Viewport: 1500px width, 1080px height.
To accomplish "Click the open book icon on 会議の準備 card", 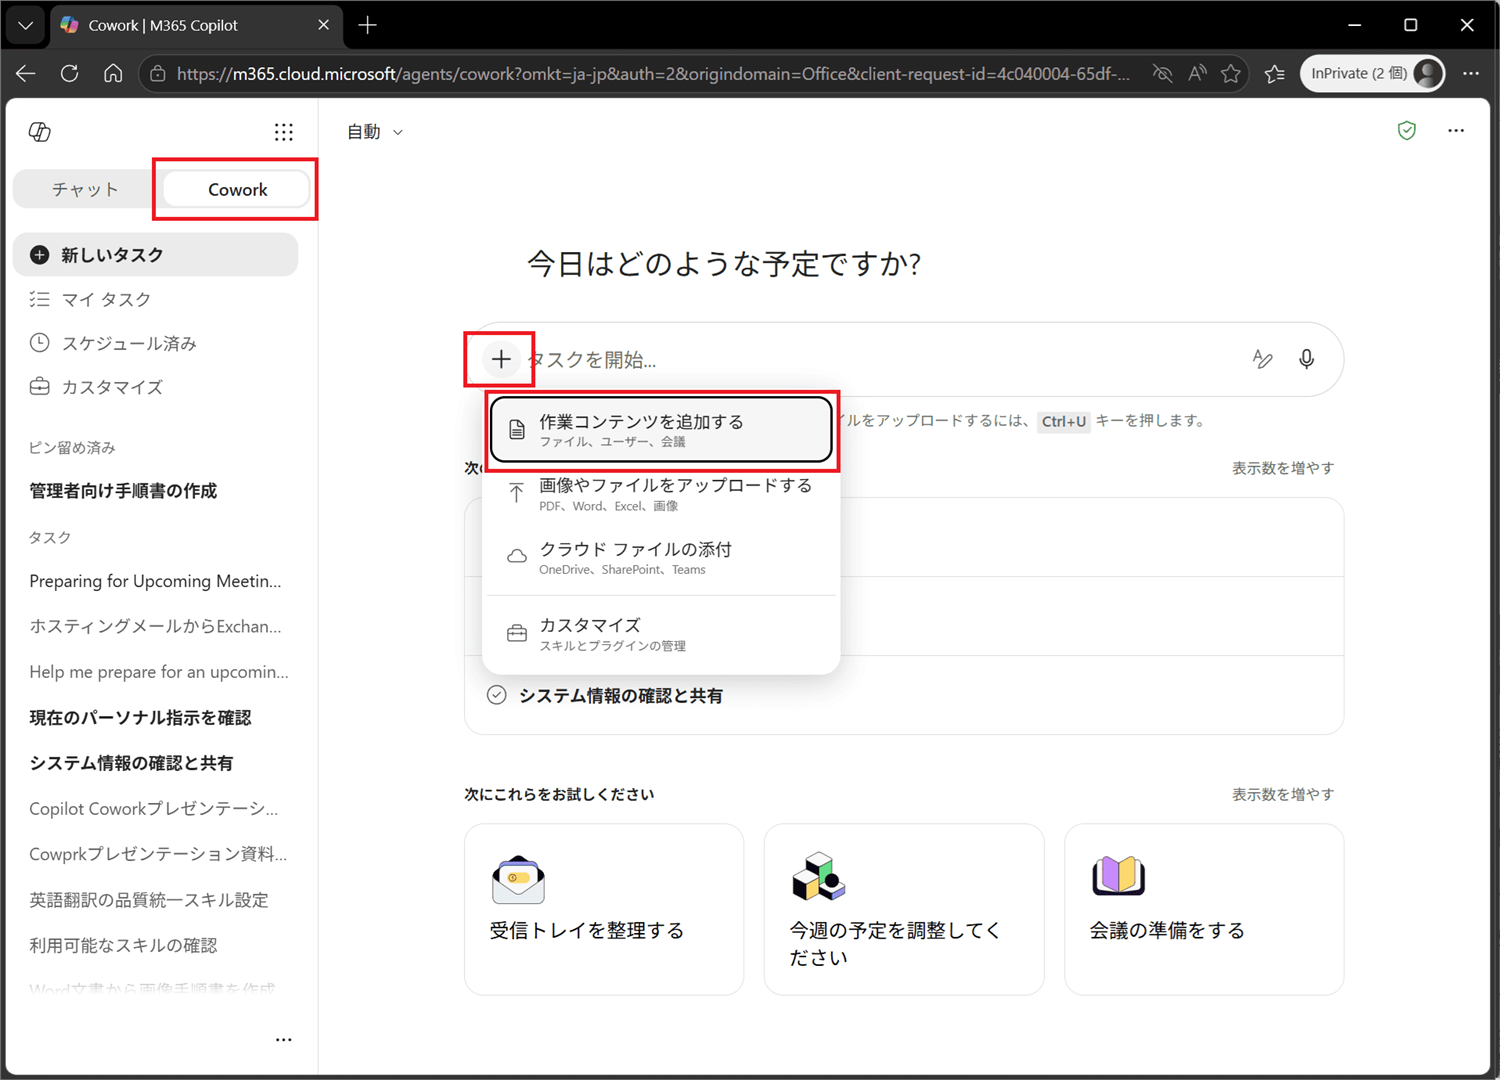I will pos(1118,875).
